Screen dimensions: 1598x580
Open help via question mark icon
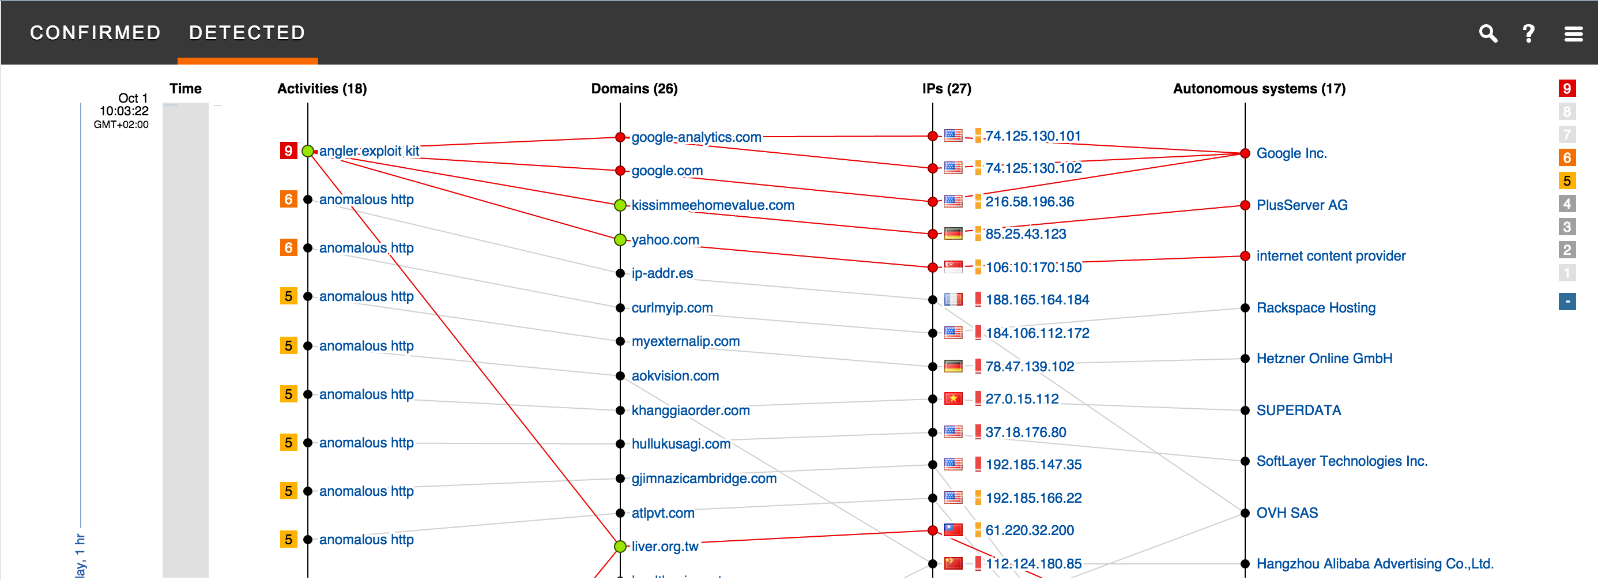(1528, 33)
